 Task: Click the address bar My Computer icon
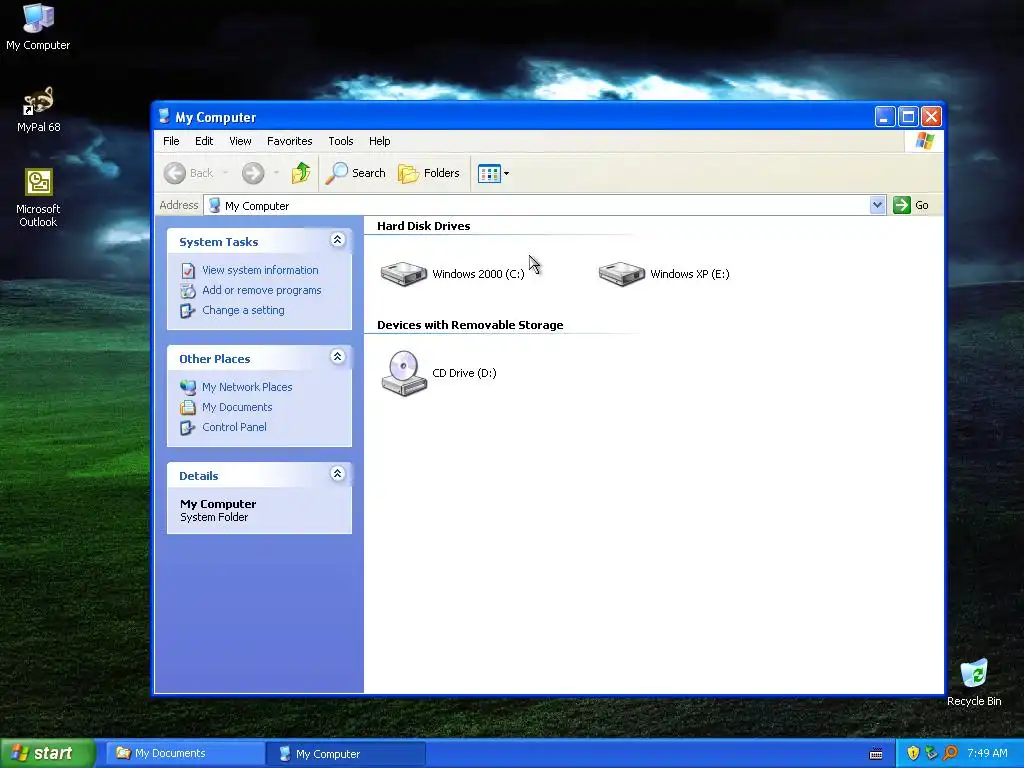point(214,206)
